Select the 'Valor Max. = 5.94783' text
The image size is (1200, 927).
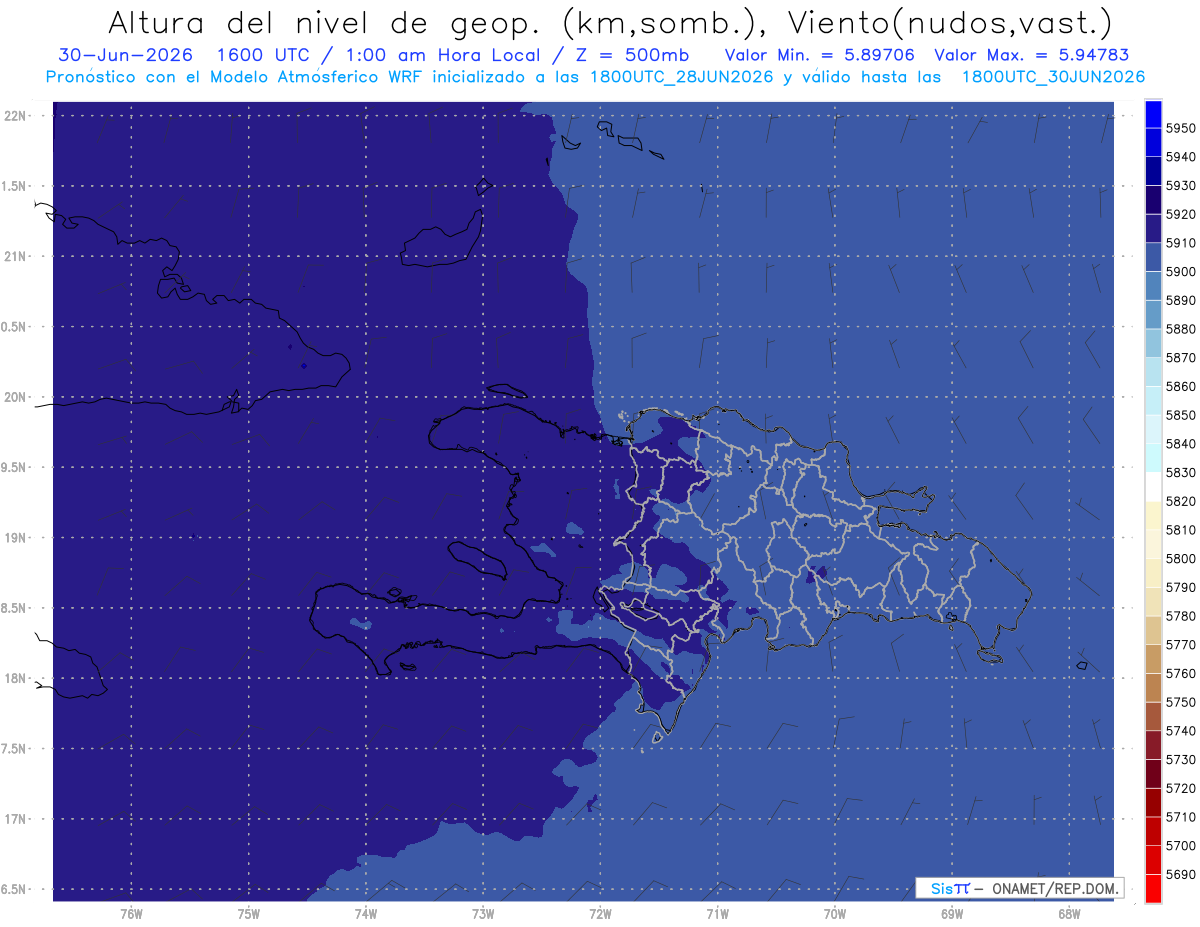1031,55
